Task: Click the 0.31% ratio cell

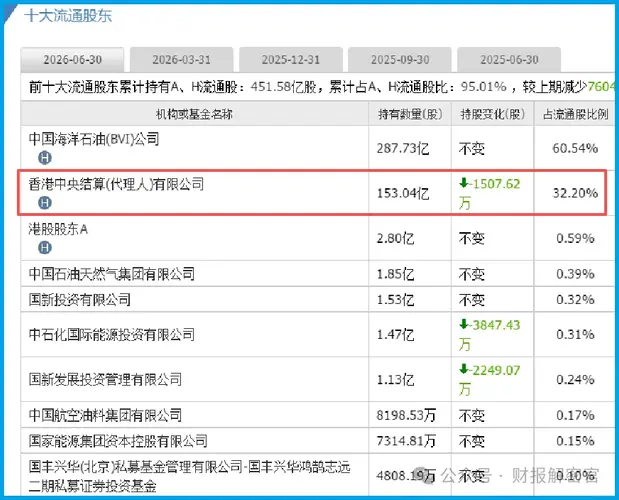Action: tap(575, 335)
